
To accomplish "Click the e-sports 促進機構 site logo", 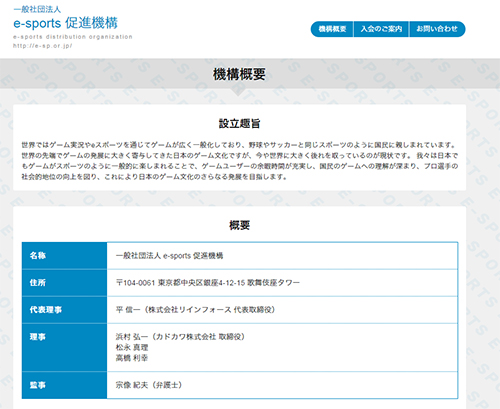I will click(65, 23).
